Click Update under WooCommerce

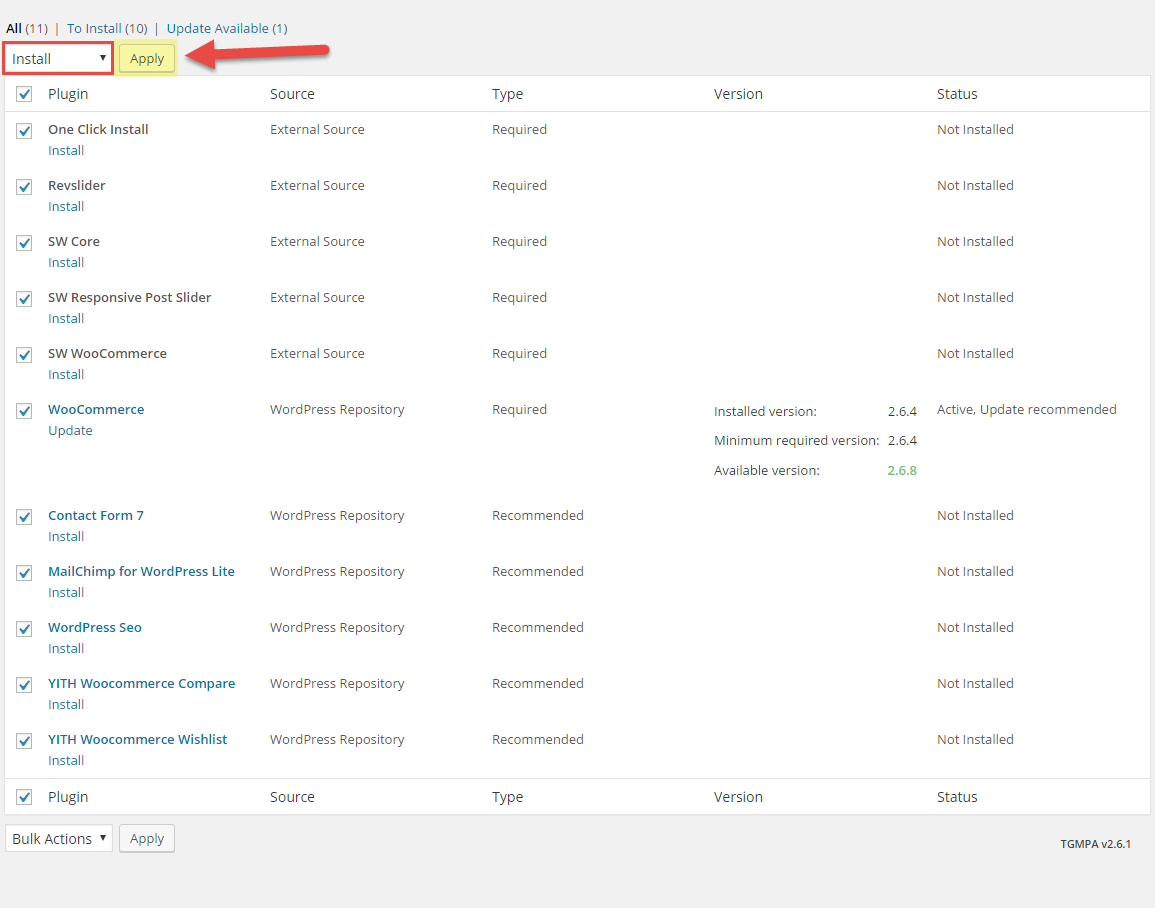click(x=71, y=431)
